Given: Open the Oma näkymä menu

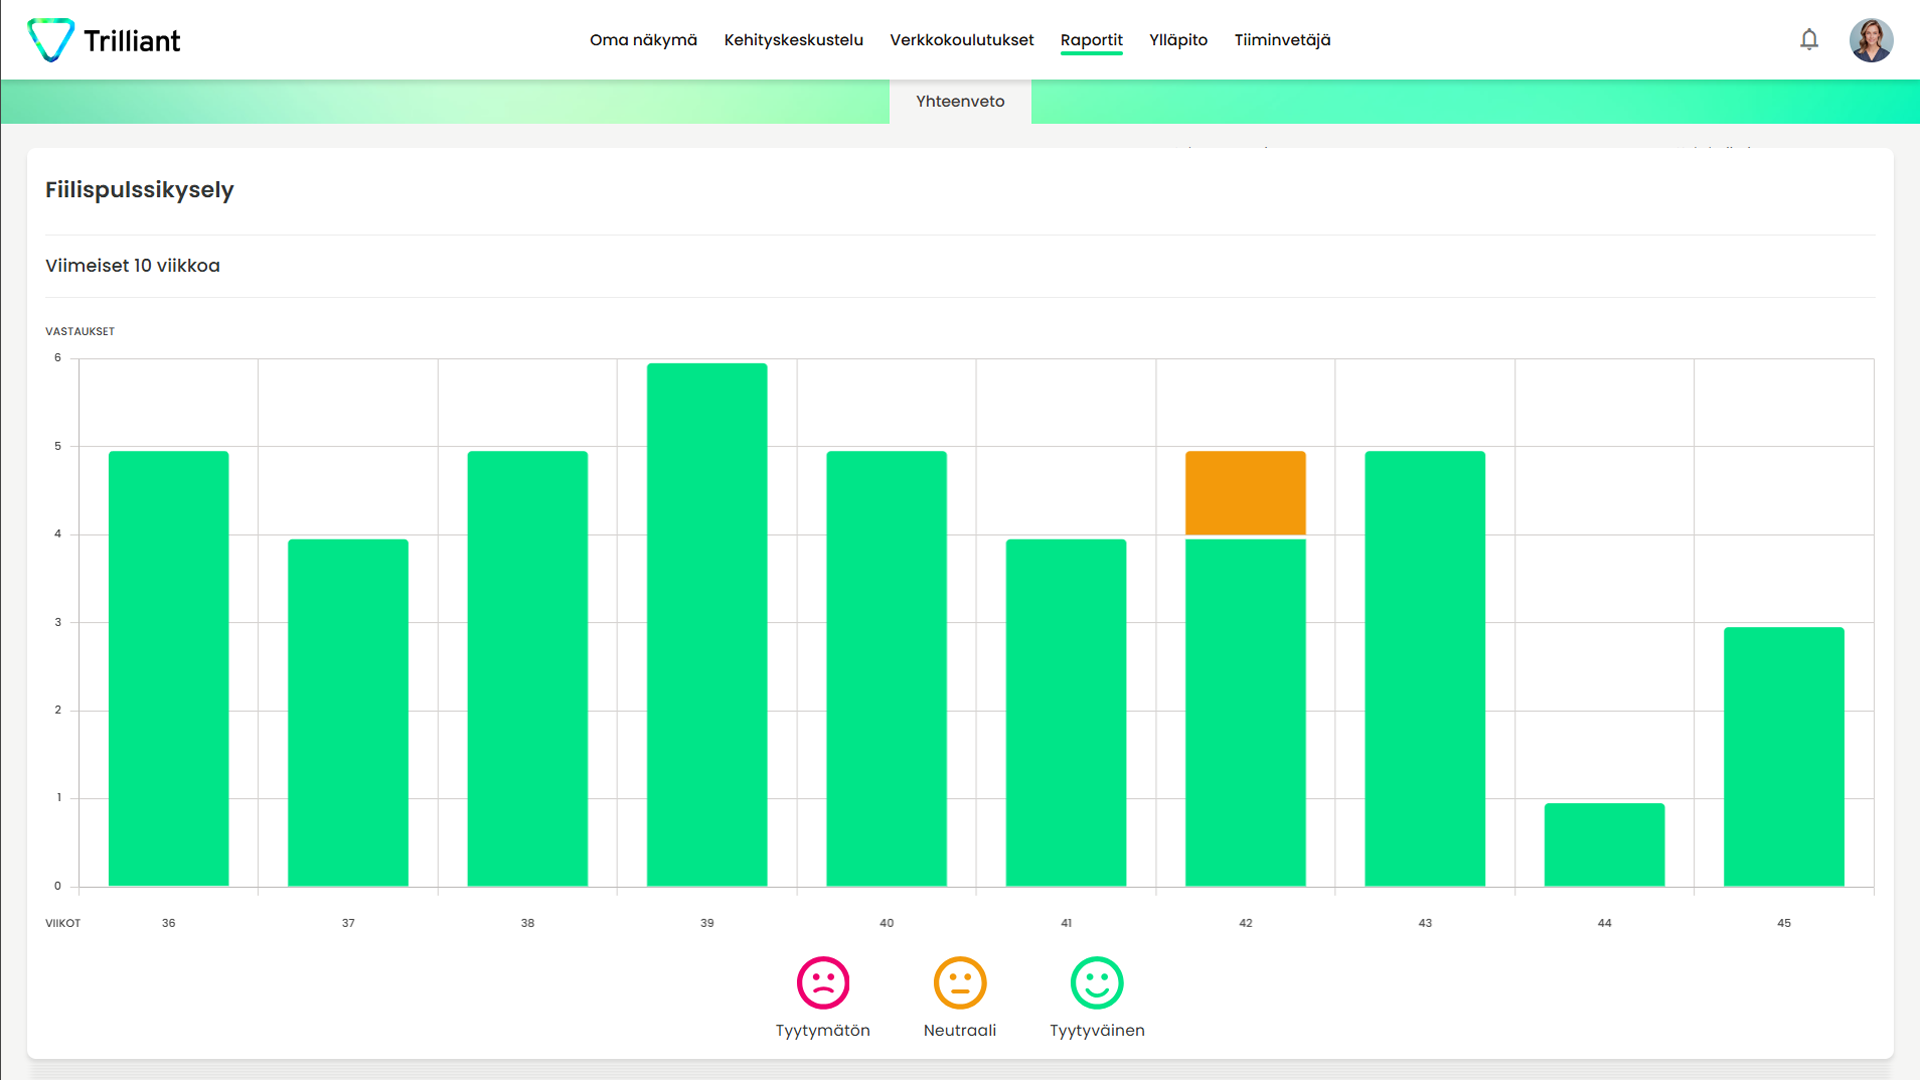Looking at the screenshot, I should [x=643, y=40].
